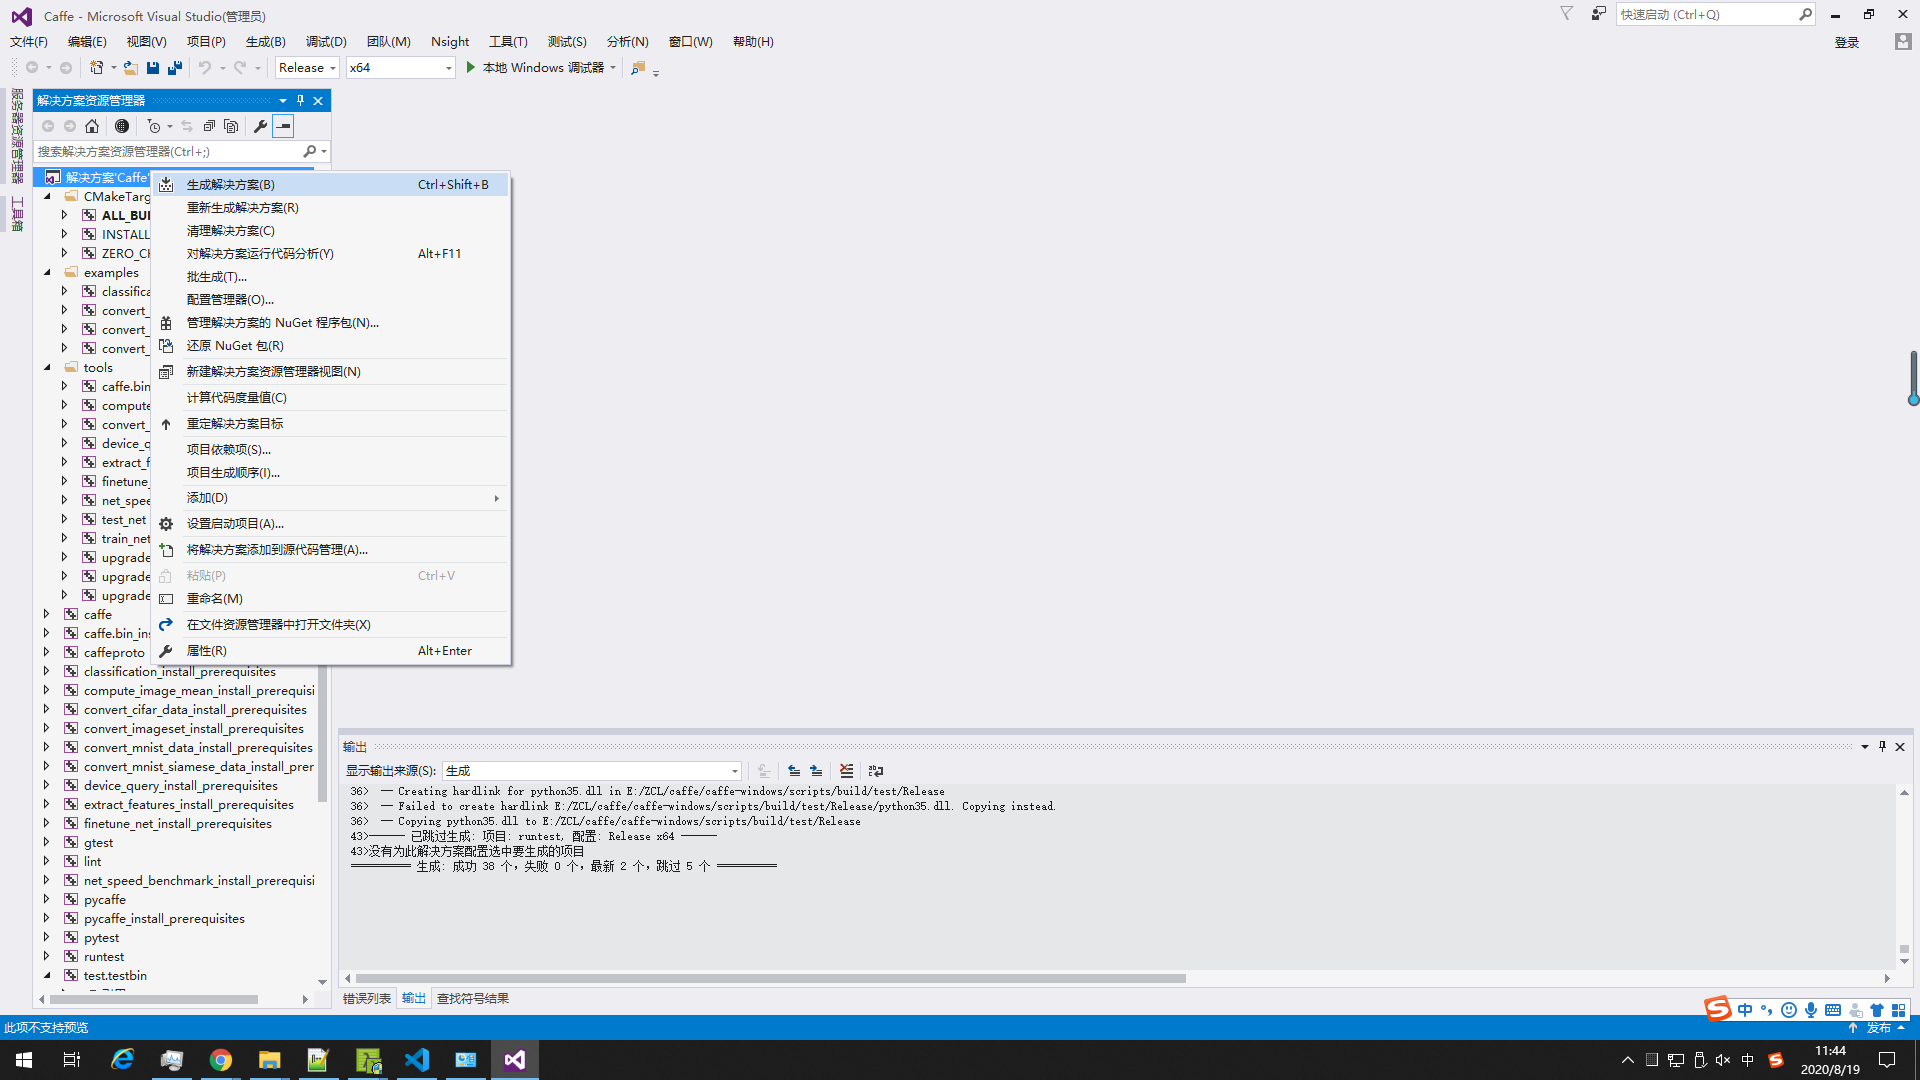Choose Set Startup Projects (设置启动项目)
This screenshot has width=1920, height=1080.
point(331,523)
